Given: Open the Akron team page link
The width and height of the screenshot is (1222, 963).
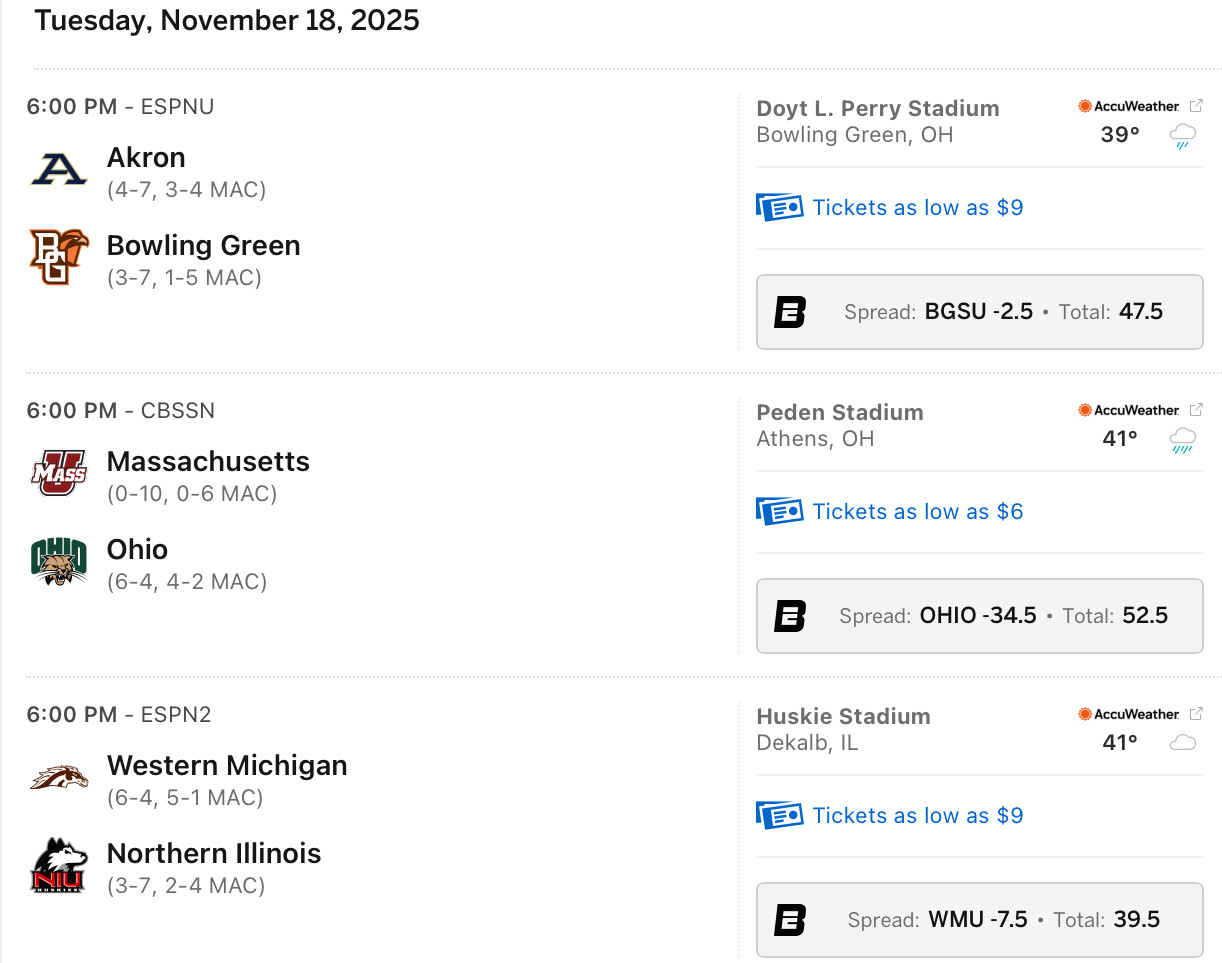Looking at the screenshot, I should click(x=146, y=158).
